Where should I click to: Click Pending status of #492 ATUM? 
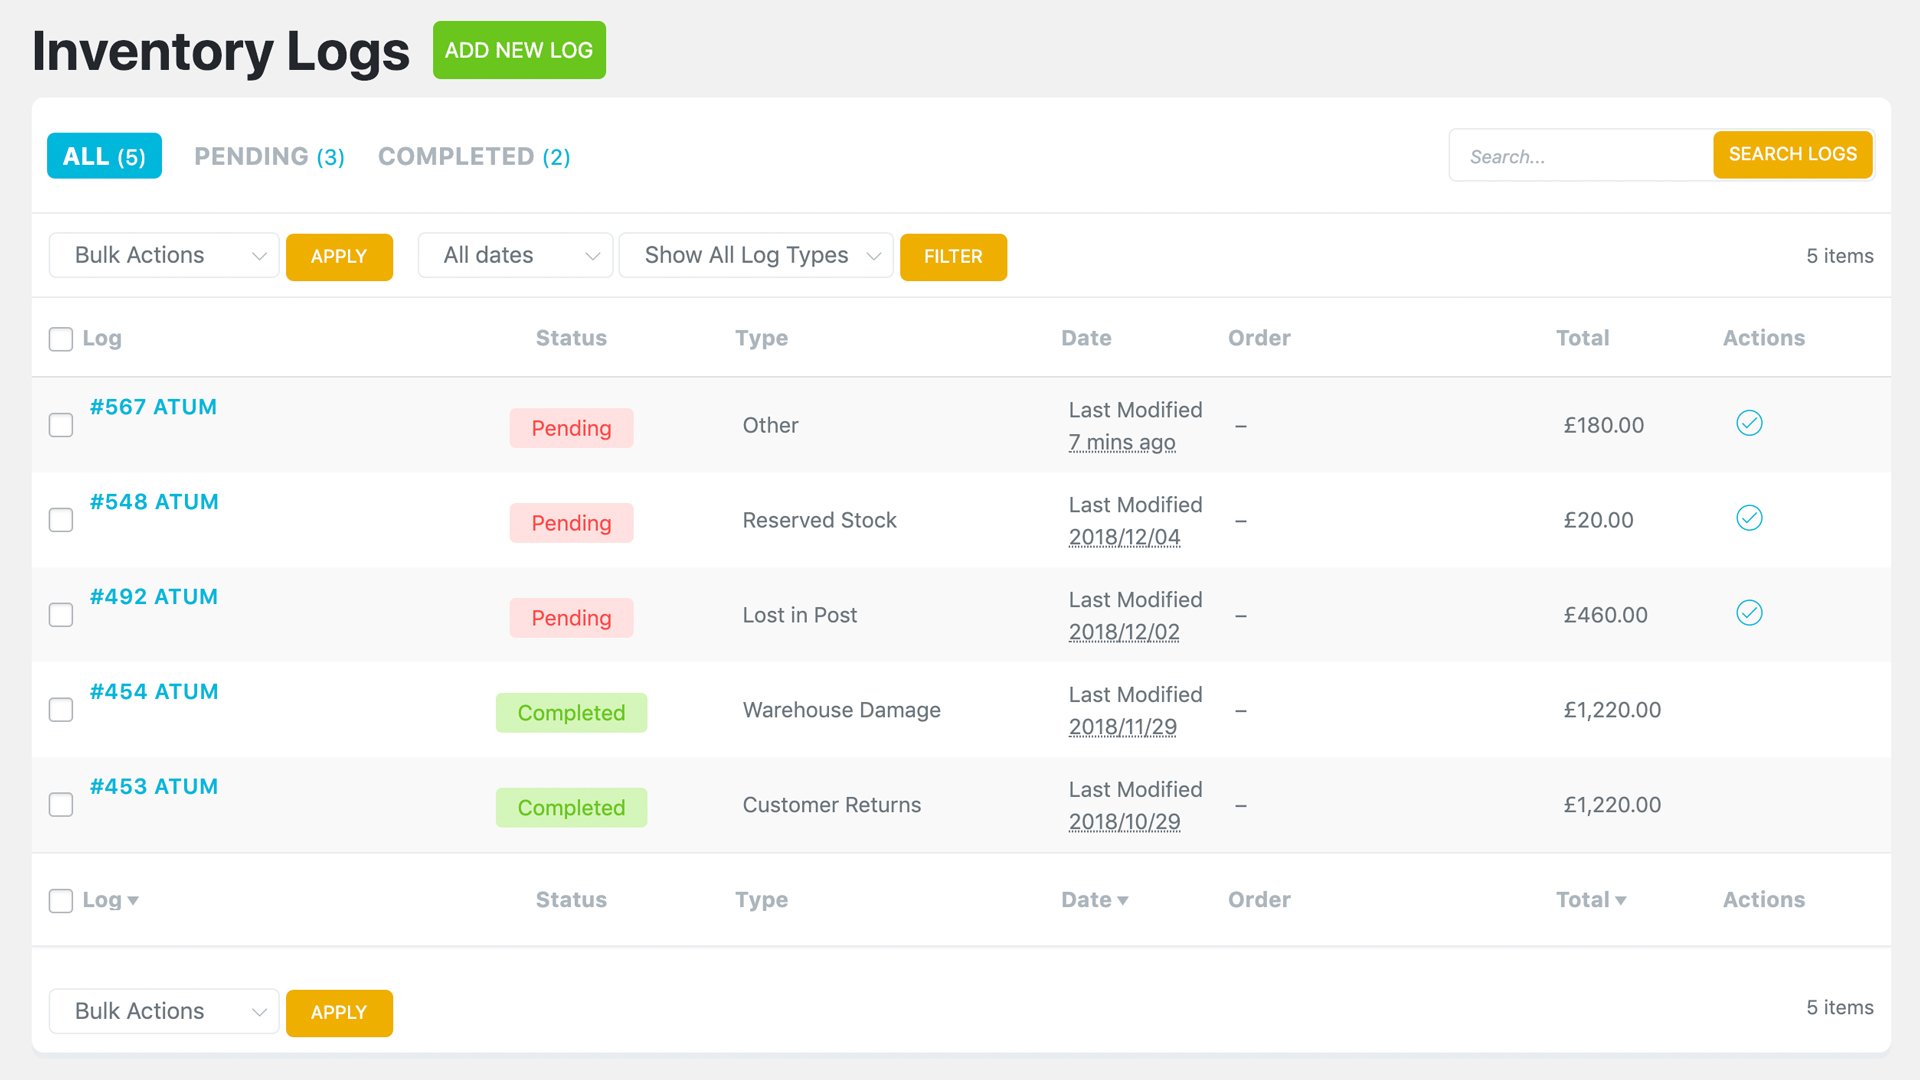tap(571, 618)
